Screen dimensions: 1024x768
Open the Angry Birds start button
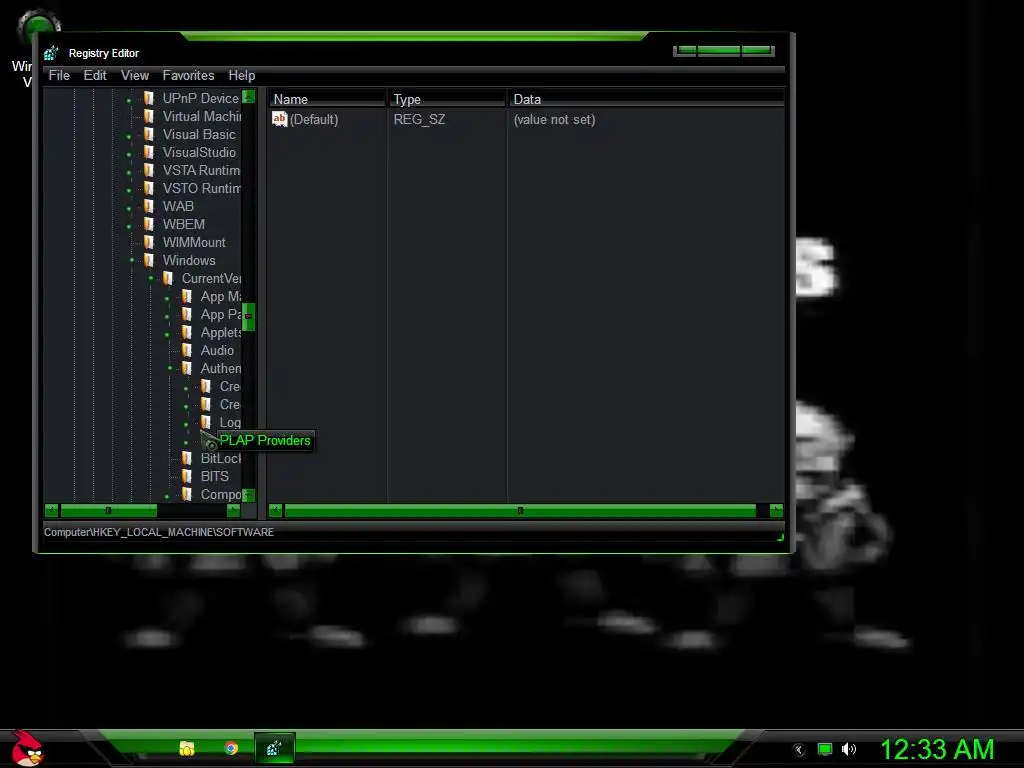[27, 748]
